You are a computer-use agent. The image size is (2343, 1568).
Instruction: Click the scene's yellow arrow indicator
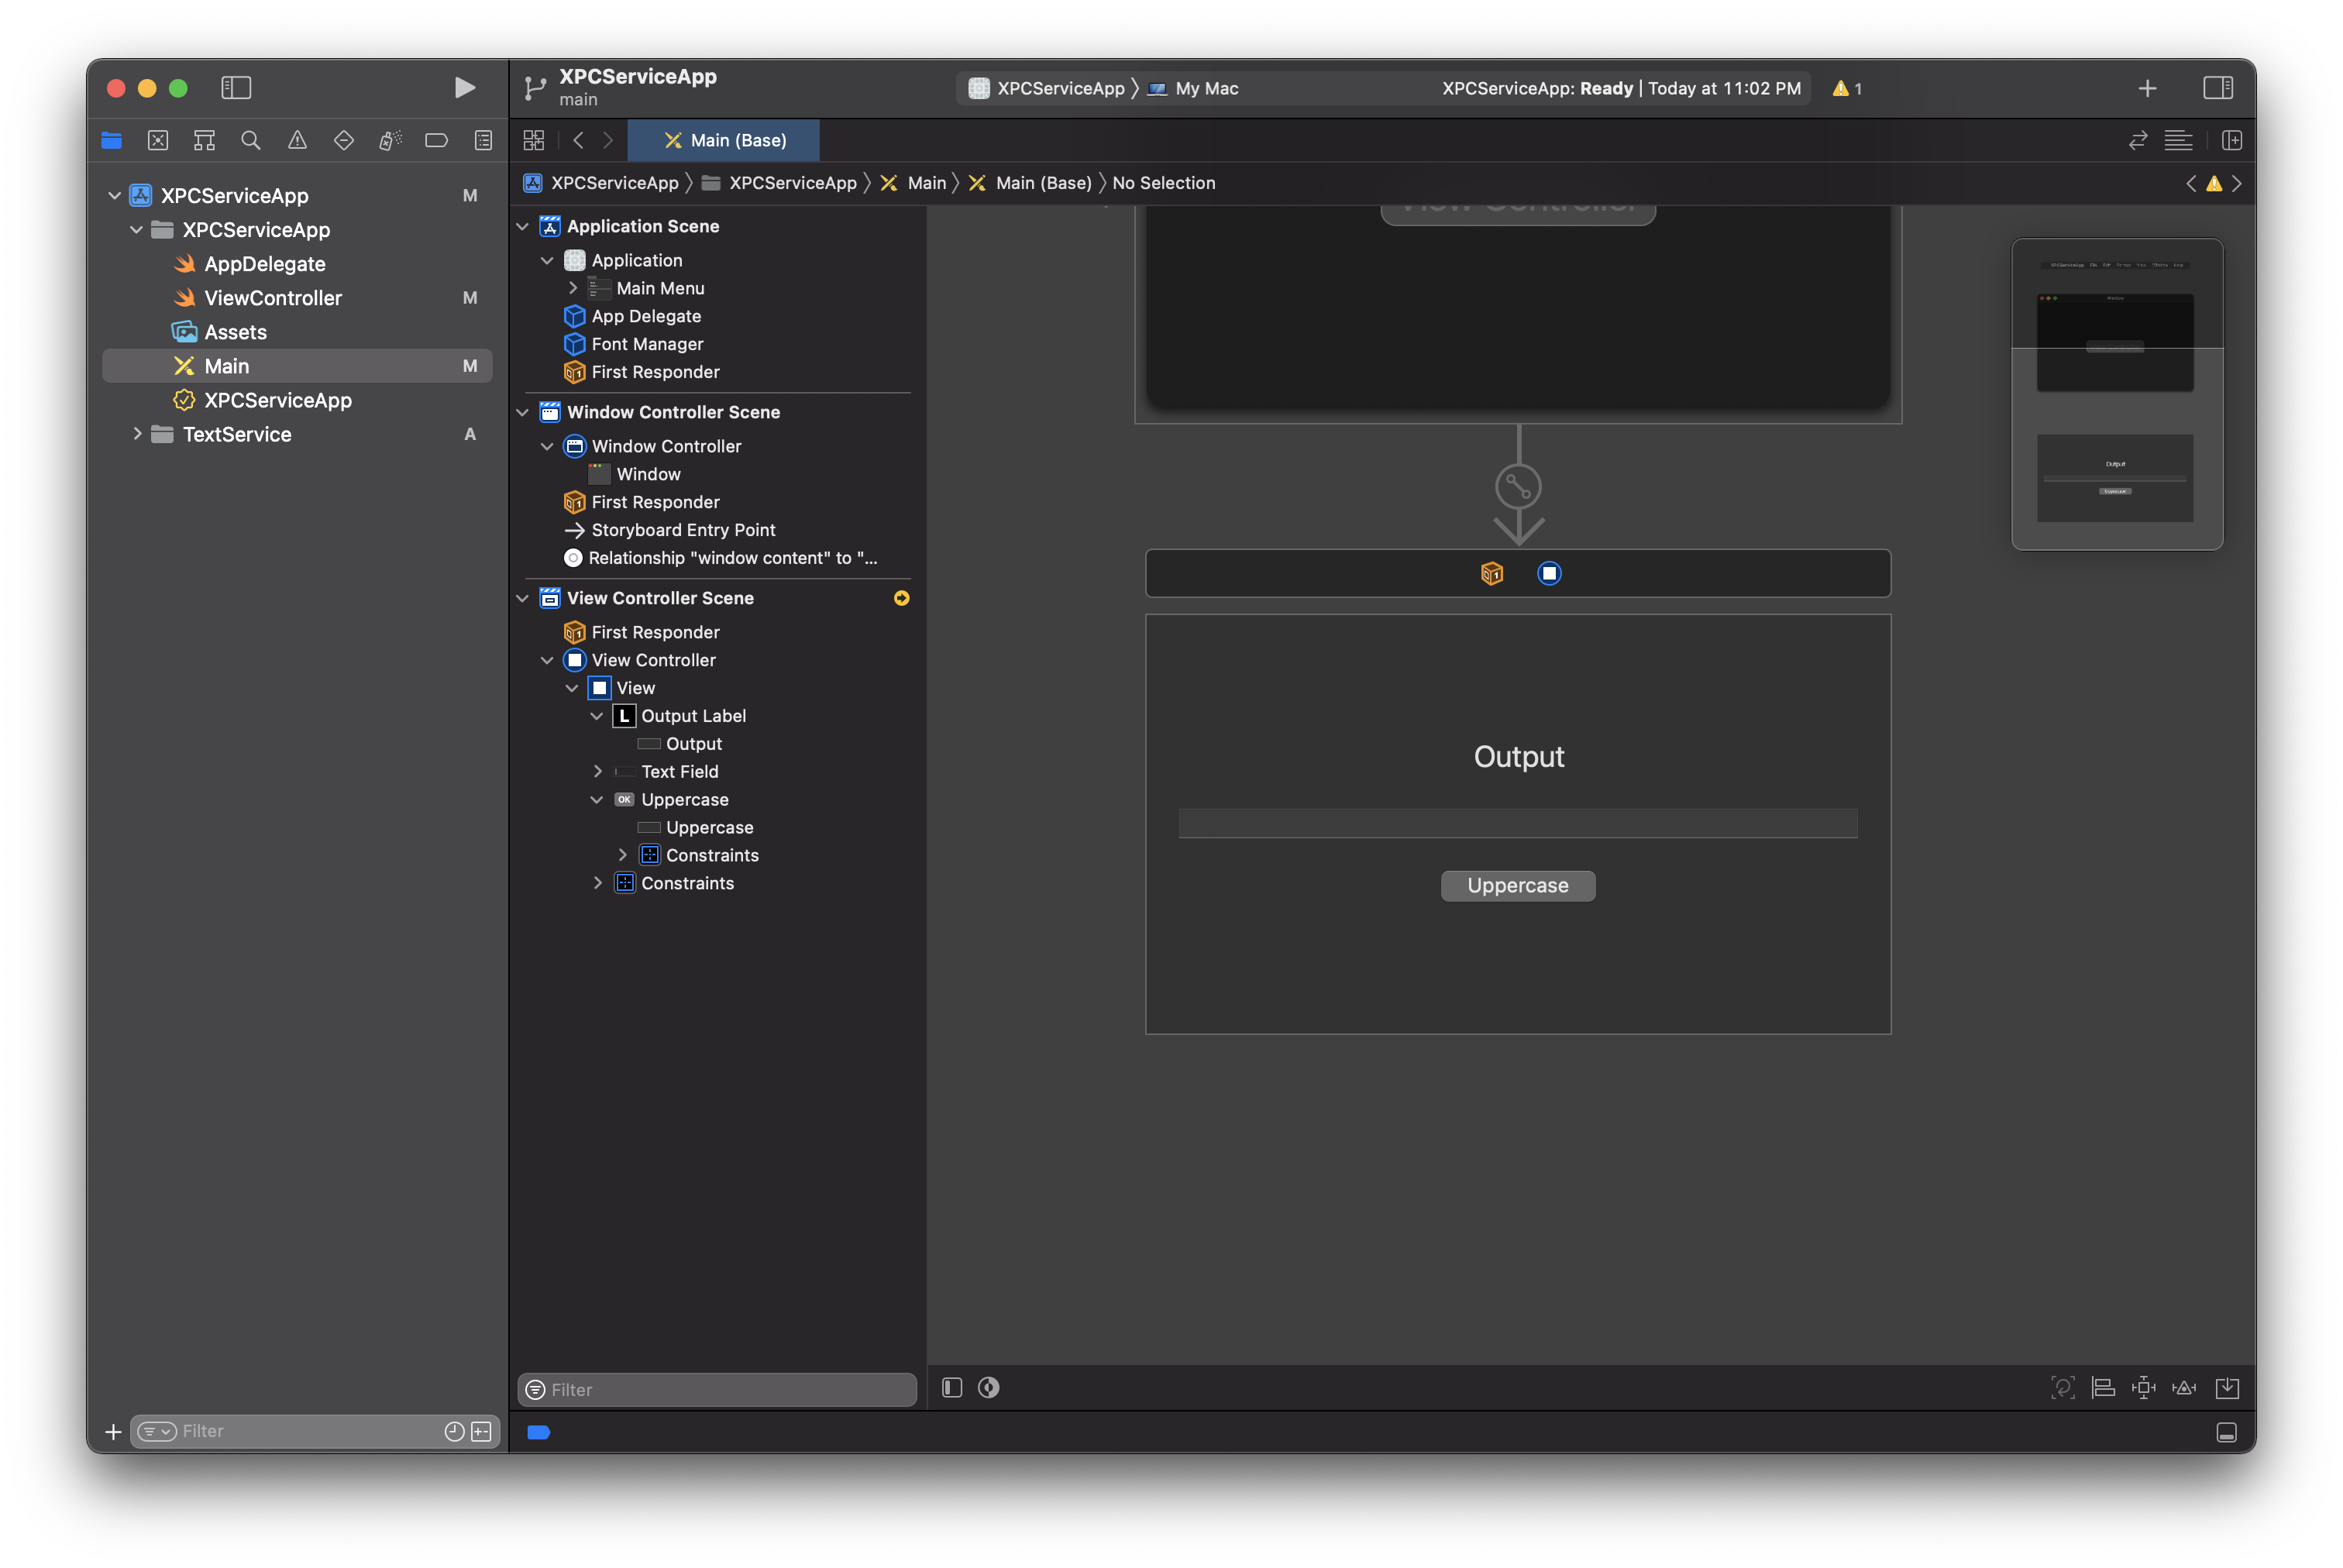click(902, 599)
